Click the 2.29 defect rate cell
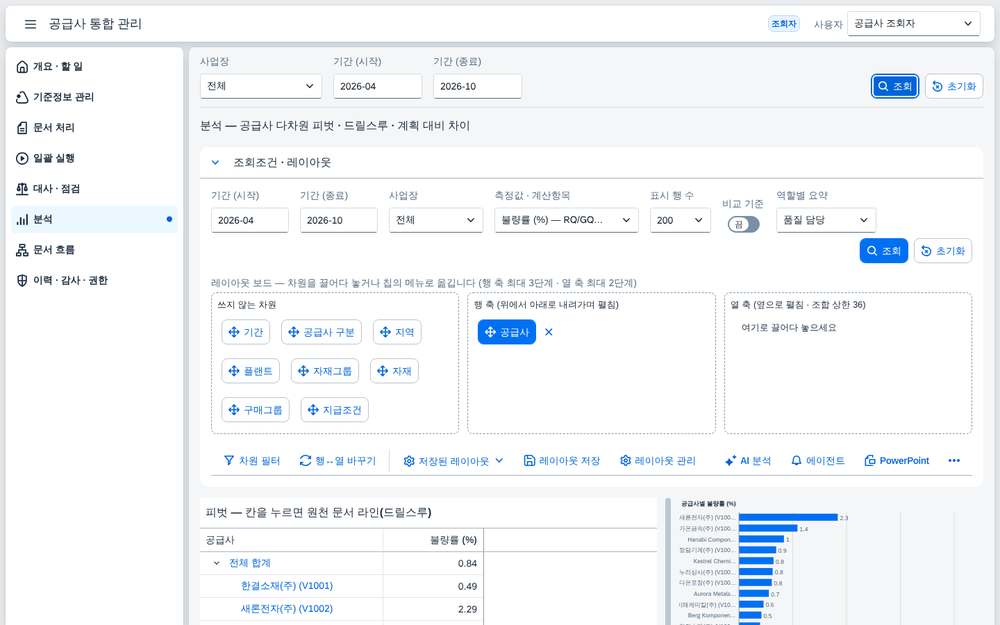The image size is (1000, 625). coord(433,609)
